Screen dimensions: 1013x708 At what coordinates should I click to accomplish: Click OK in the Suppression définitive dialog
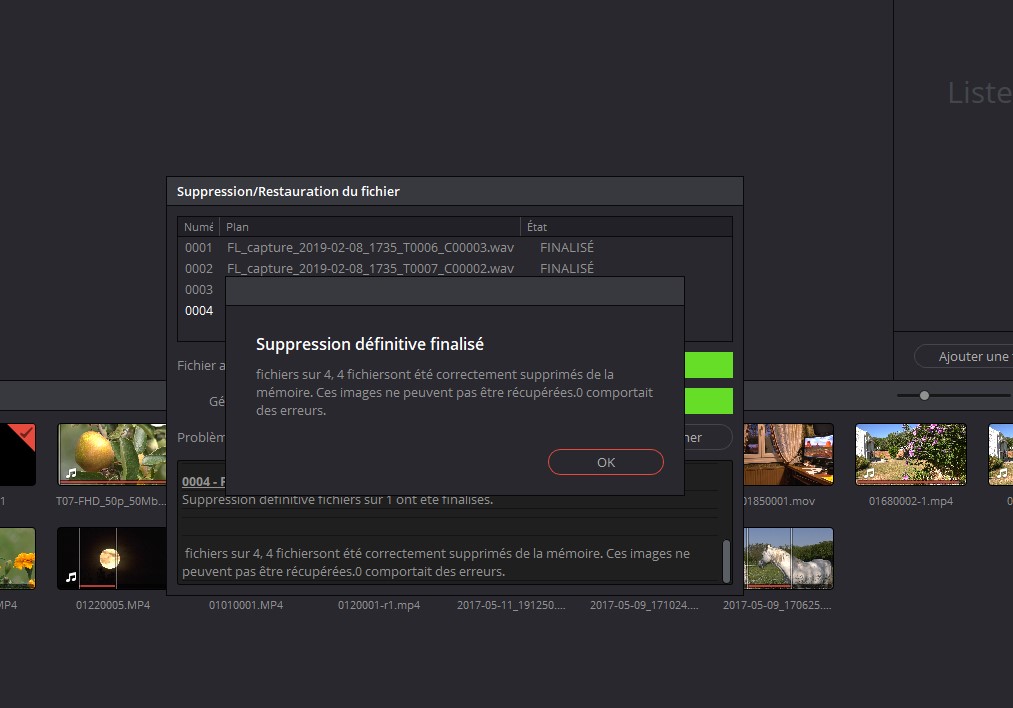605,462
